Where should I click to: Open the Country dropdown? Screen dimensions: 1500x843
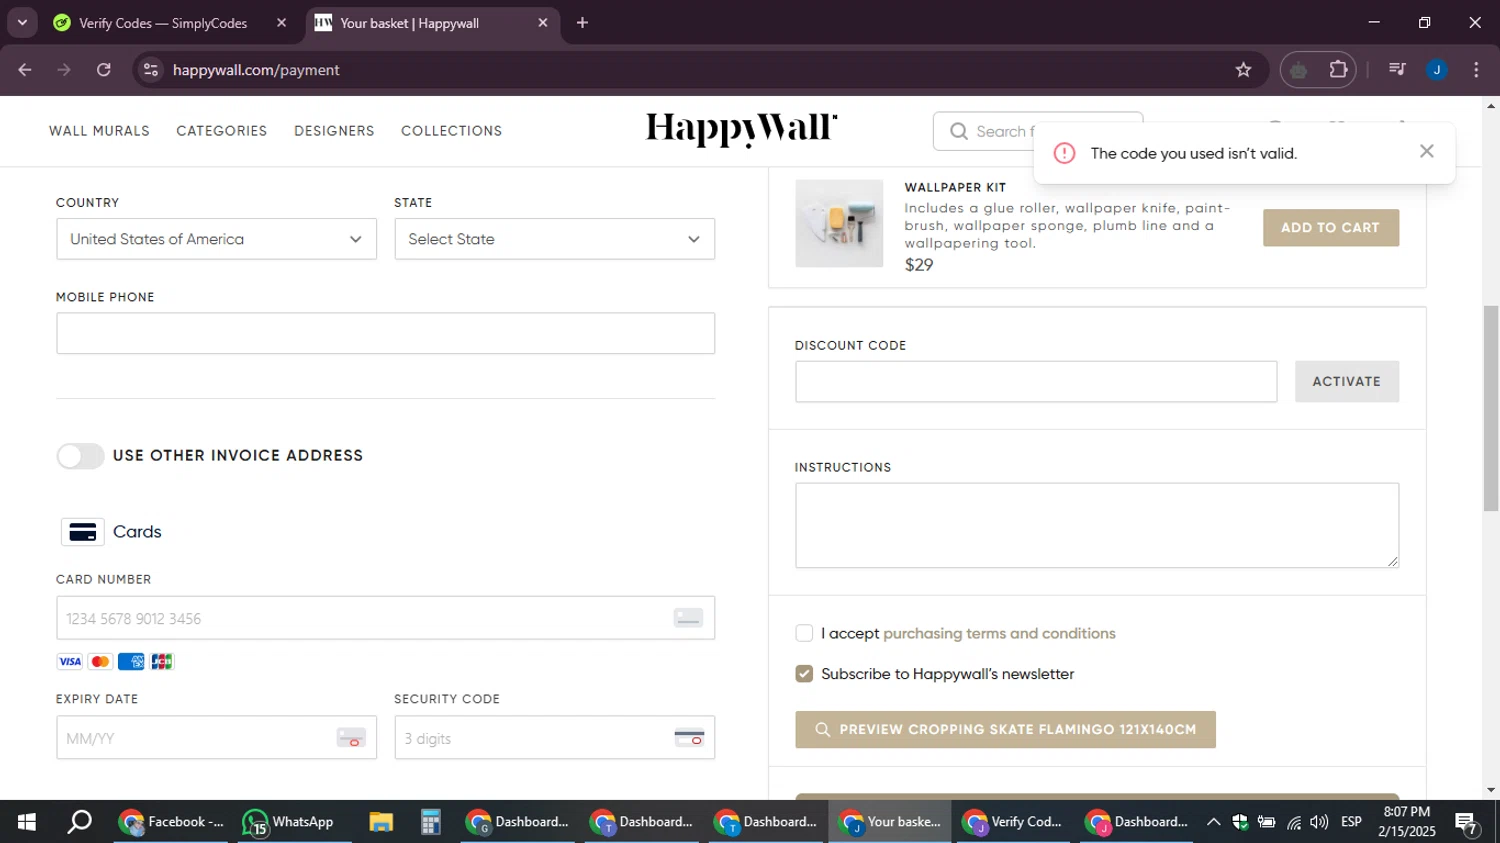216,239
